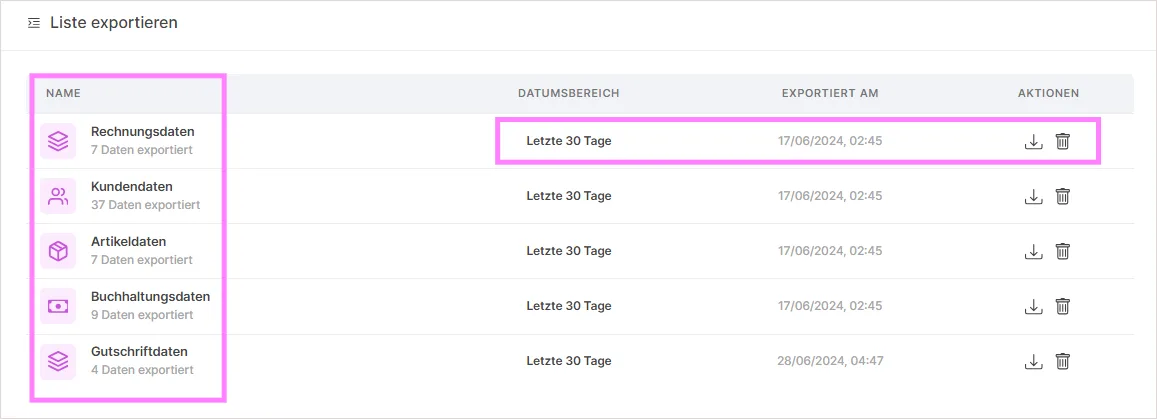Viewport: 1157px width, 419px height.
Task: Click the Buchhaltungsdaten banknote icon
Action: click(x=58, y=306)
